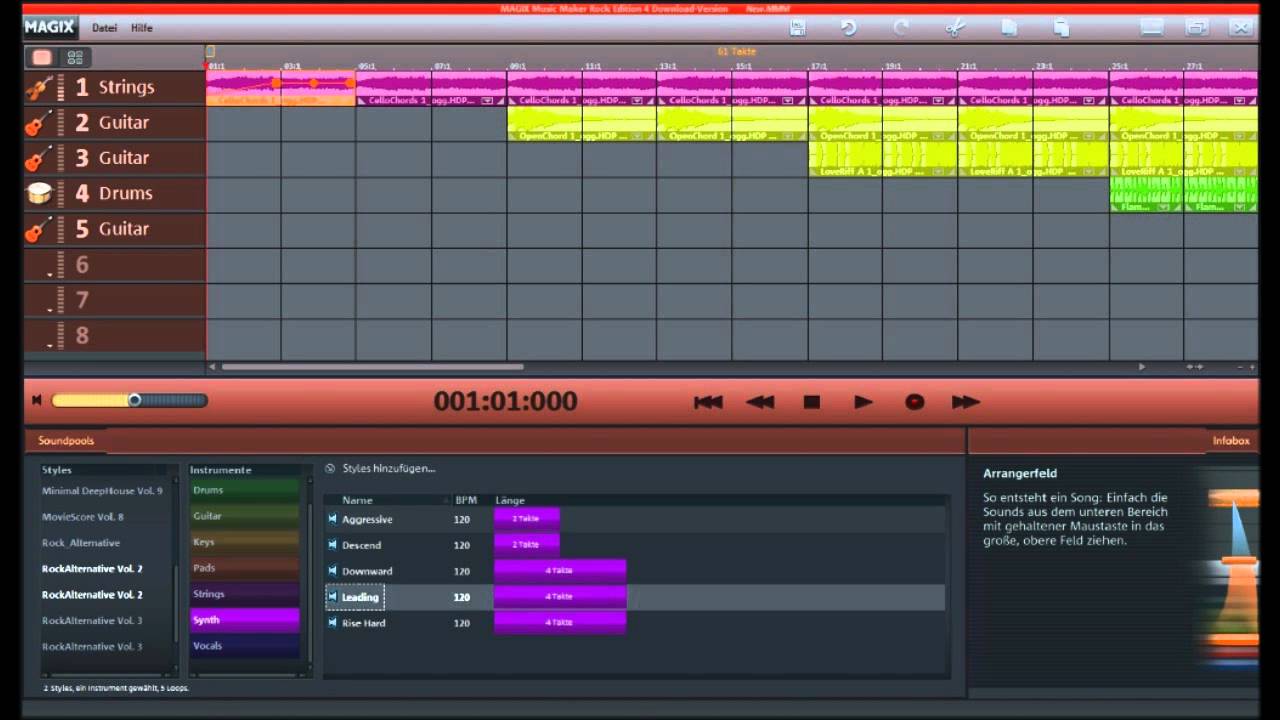Viewport: 1280px width, 720px height.
Task: Select the Drums instrument category
Action: click(x=245, y=490)
